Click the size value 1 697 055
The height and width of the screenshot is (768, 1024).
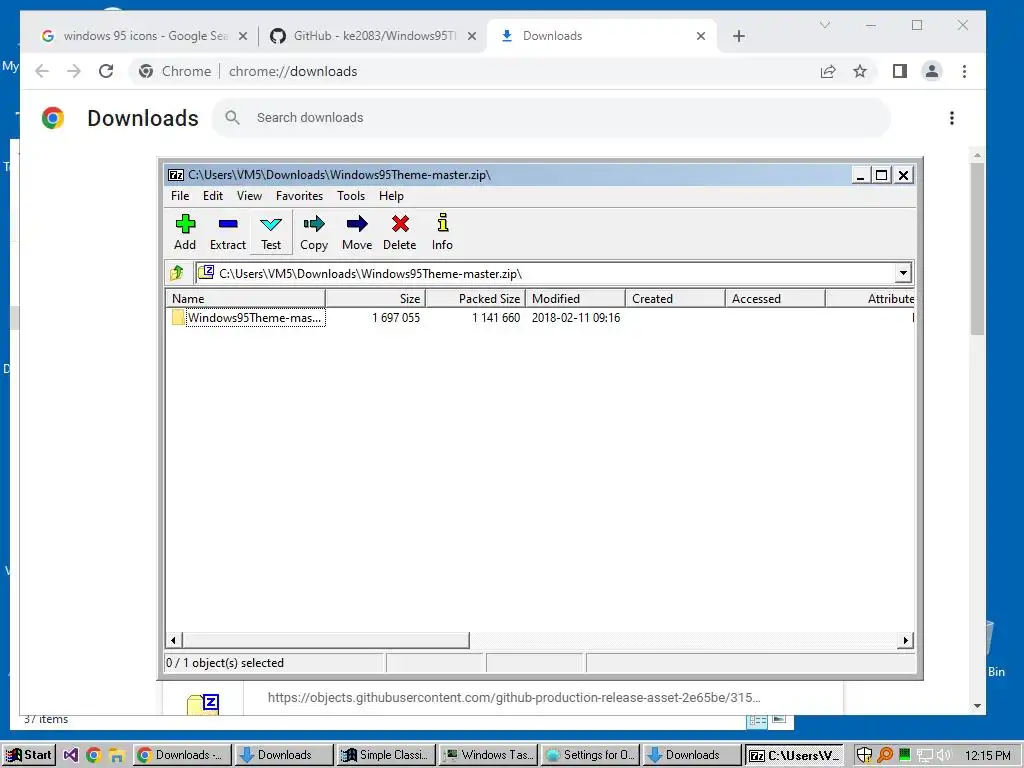tap(396, 318)
